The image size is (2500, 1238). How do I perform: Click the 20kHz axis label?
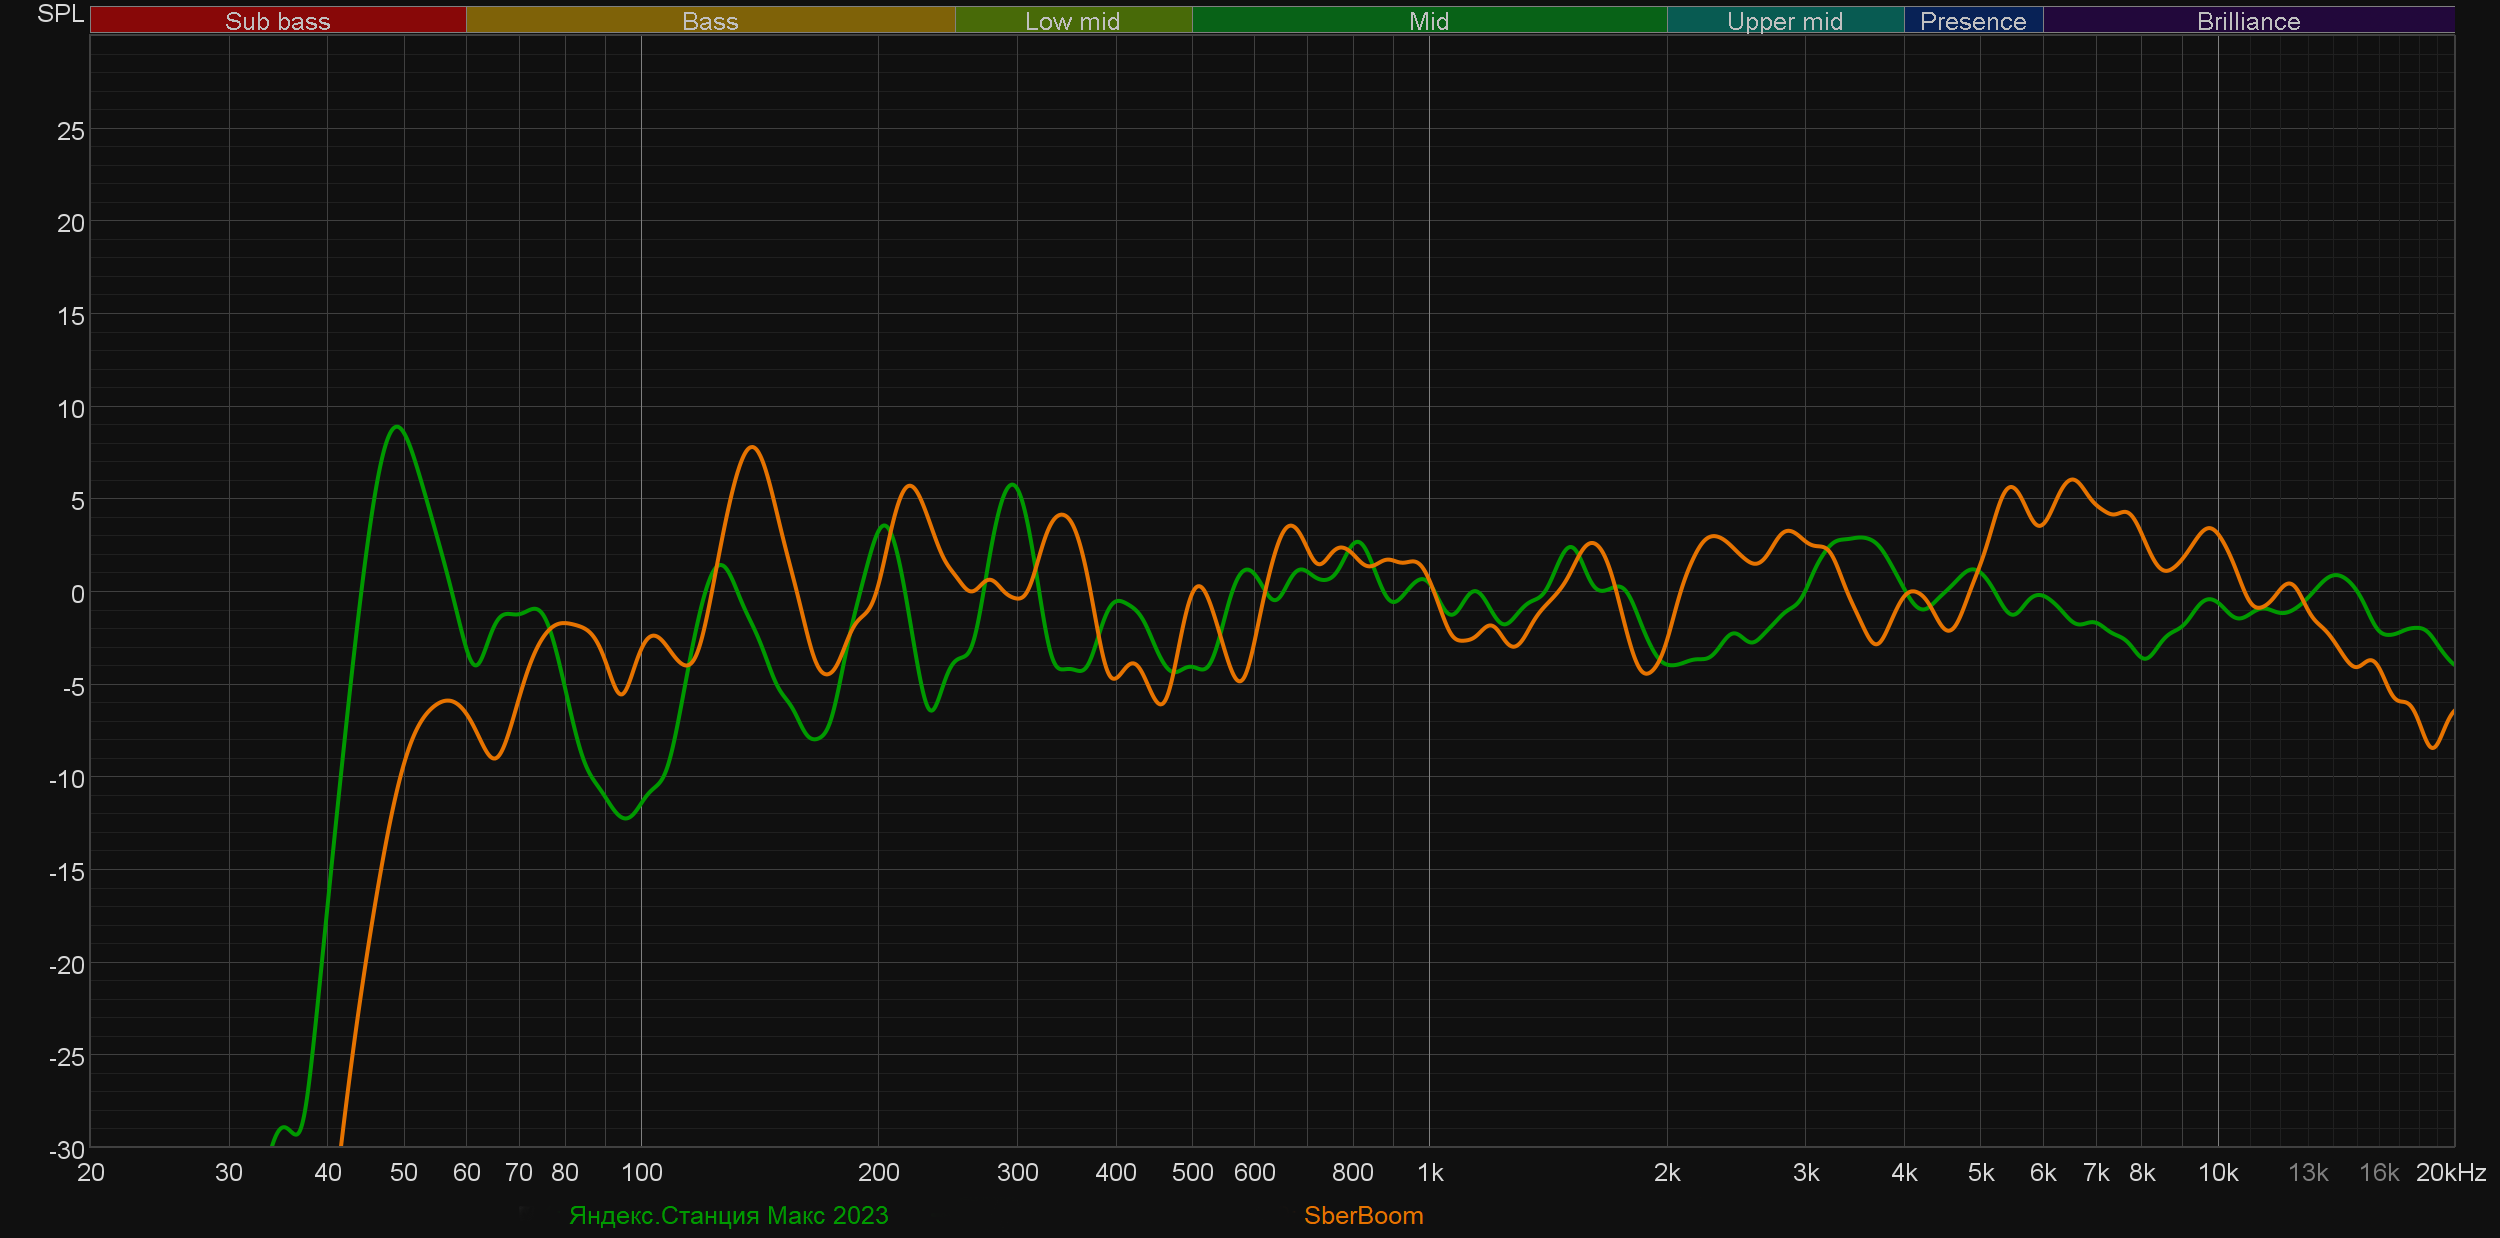pos(2450,1173)
